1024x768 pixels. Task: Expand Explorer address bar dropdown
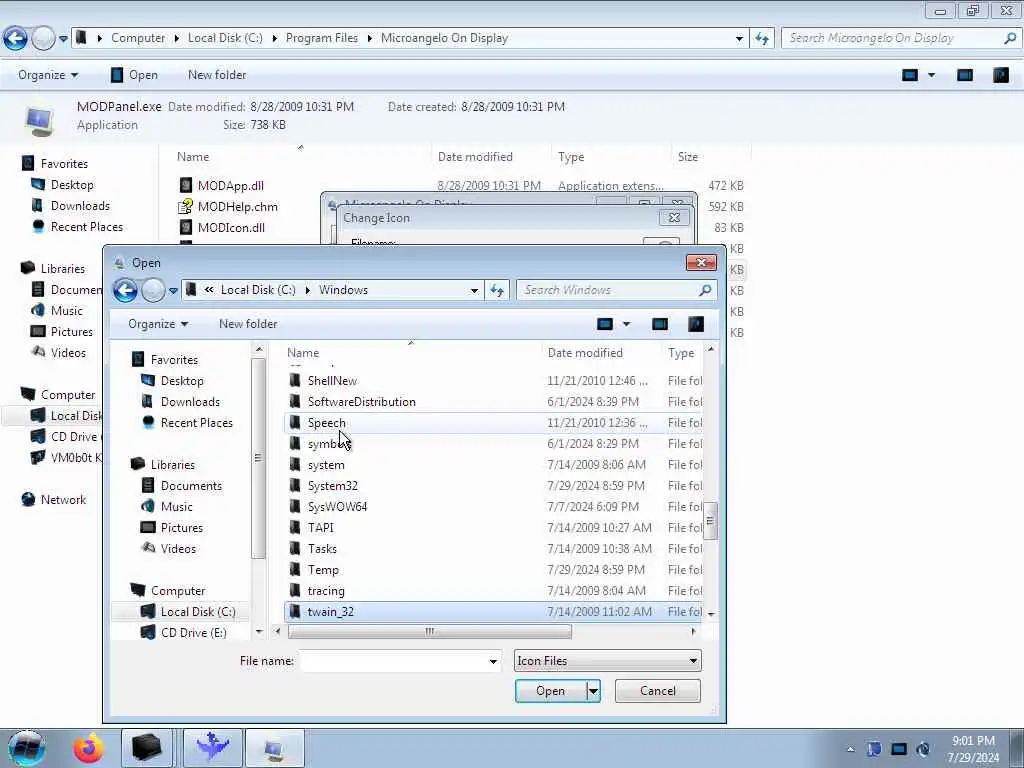[x=739, y=39]
